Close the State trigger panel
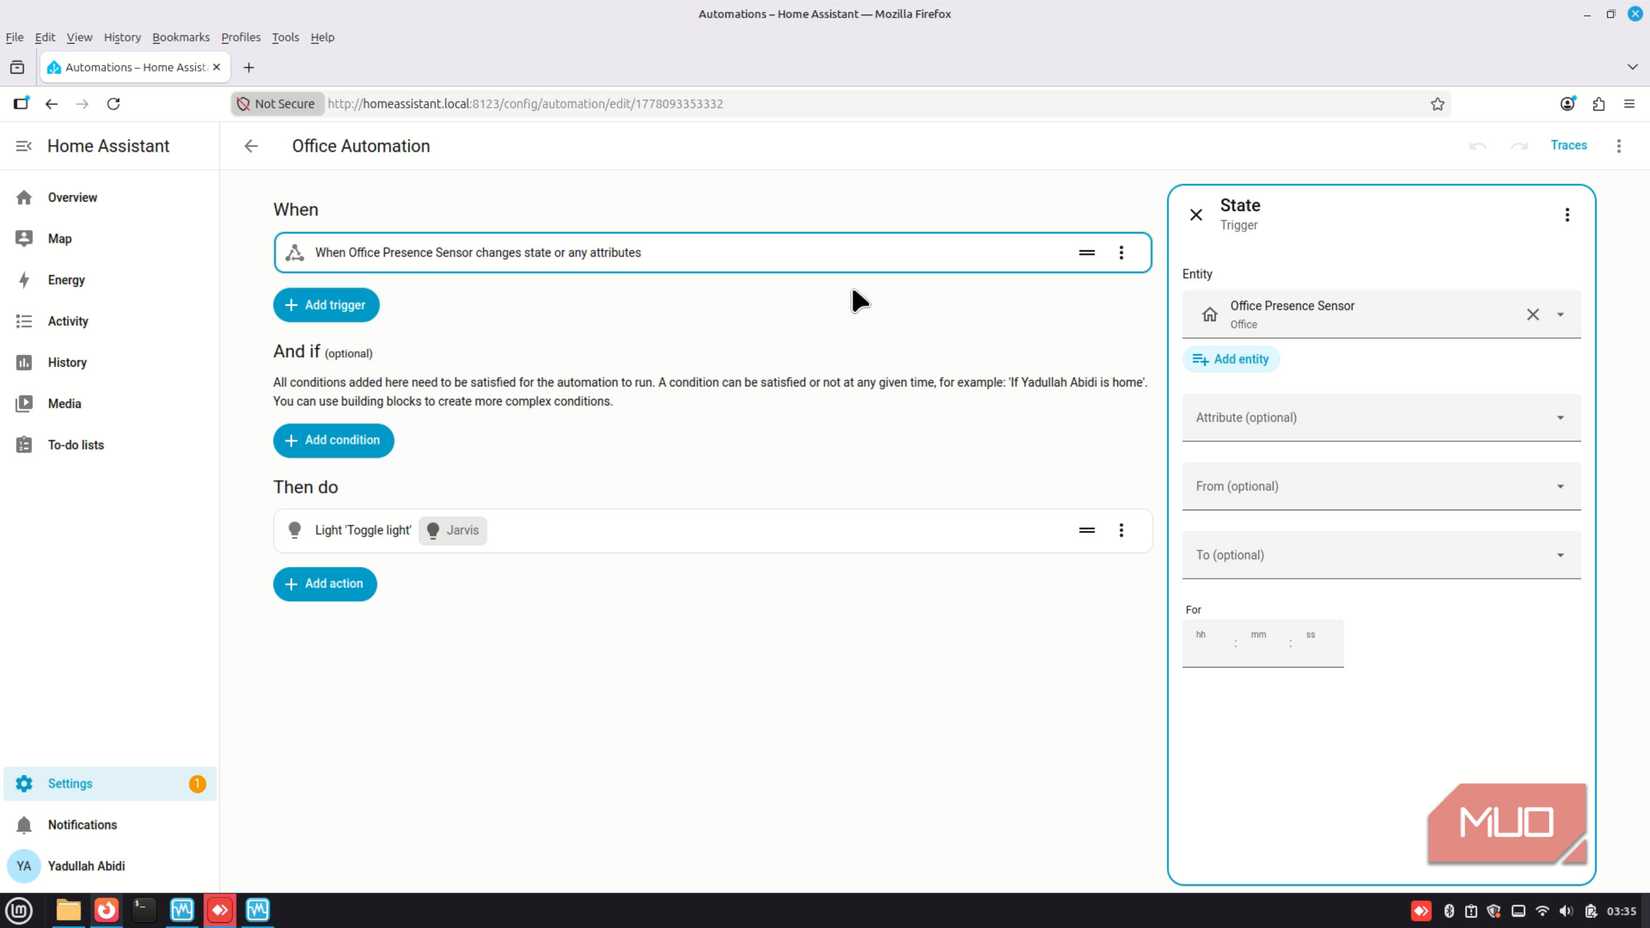The image size is (1650, 928). point(1196,215)
